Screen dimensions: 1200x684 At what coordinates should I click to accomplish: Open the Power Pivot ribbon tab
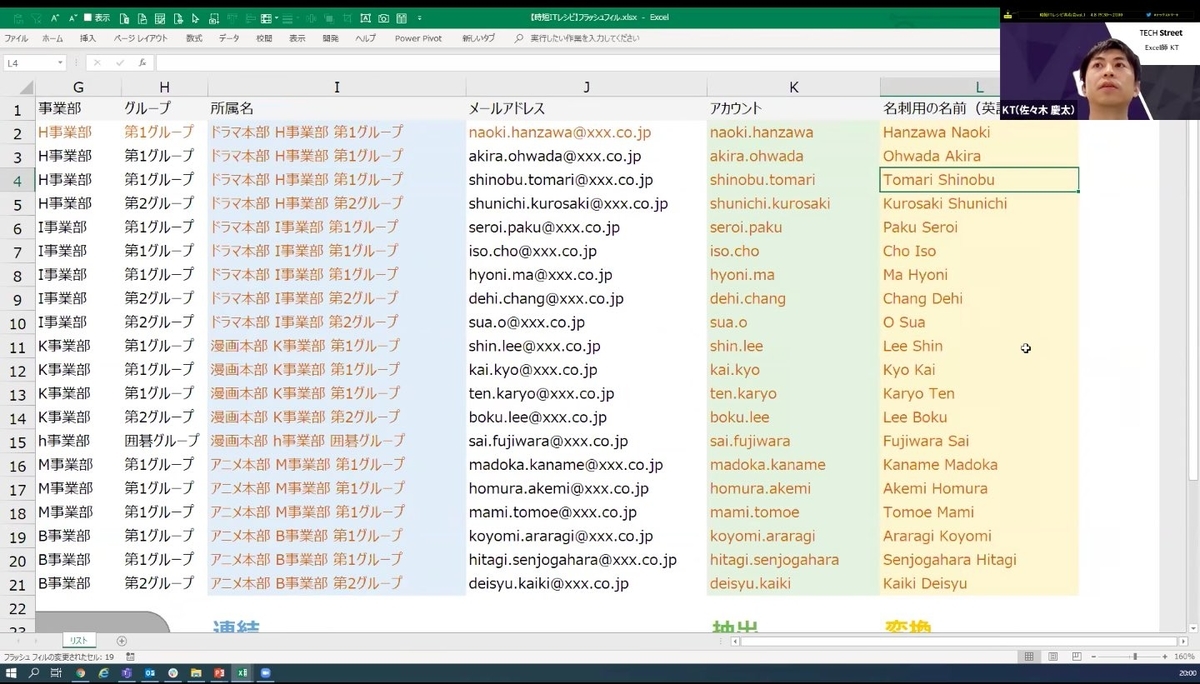pos(418,38)
